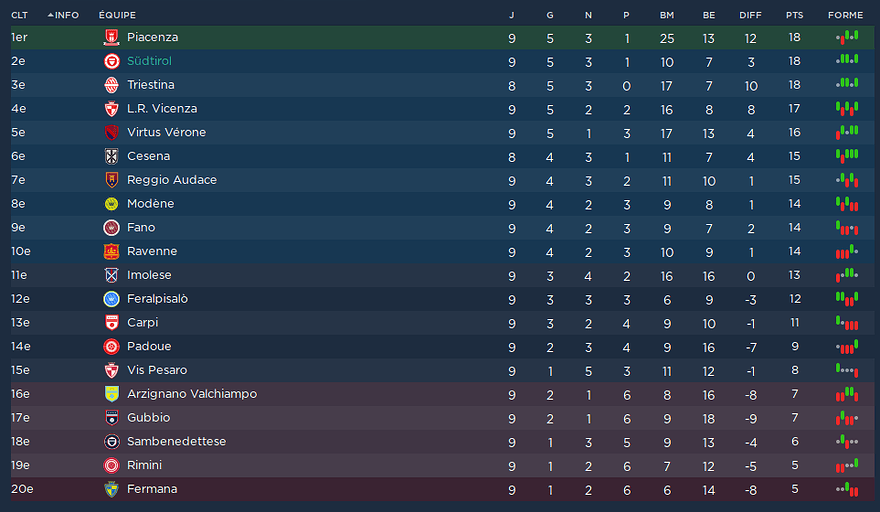Sort standings by PTS column header
Screen dimensions: 880x512
(x=795, y=15)
